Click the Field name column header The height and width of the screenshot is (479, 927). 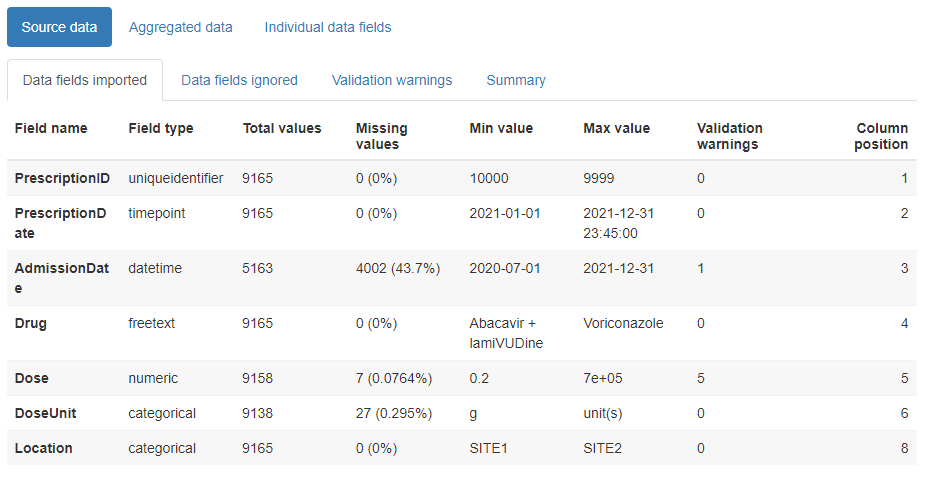[51, 128]
